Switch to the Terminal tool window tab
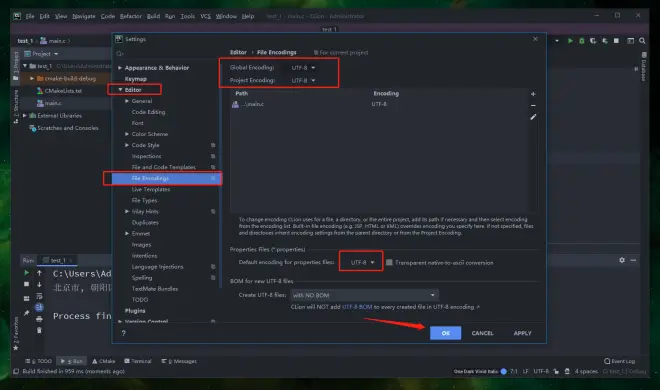This screenshot has width=660, height=390. [x=138, y=361]
